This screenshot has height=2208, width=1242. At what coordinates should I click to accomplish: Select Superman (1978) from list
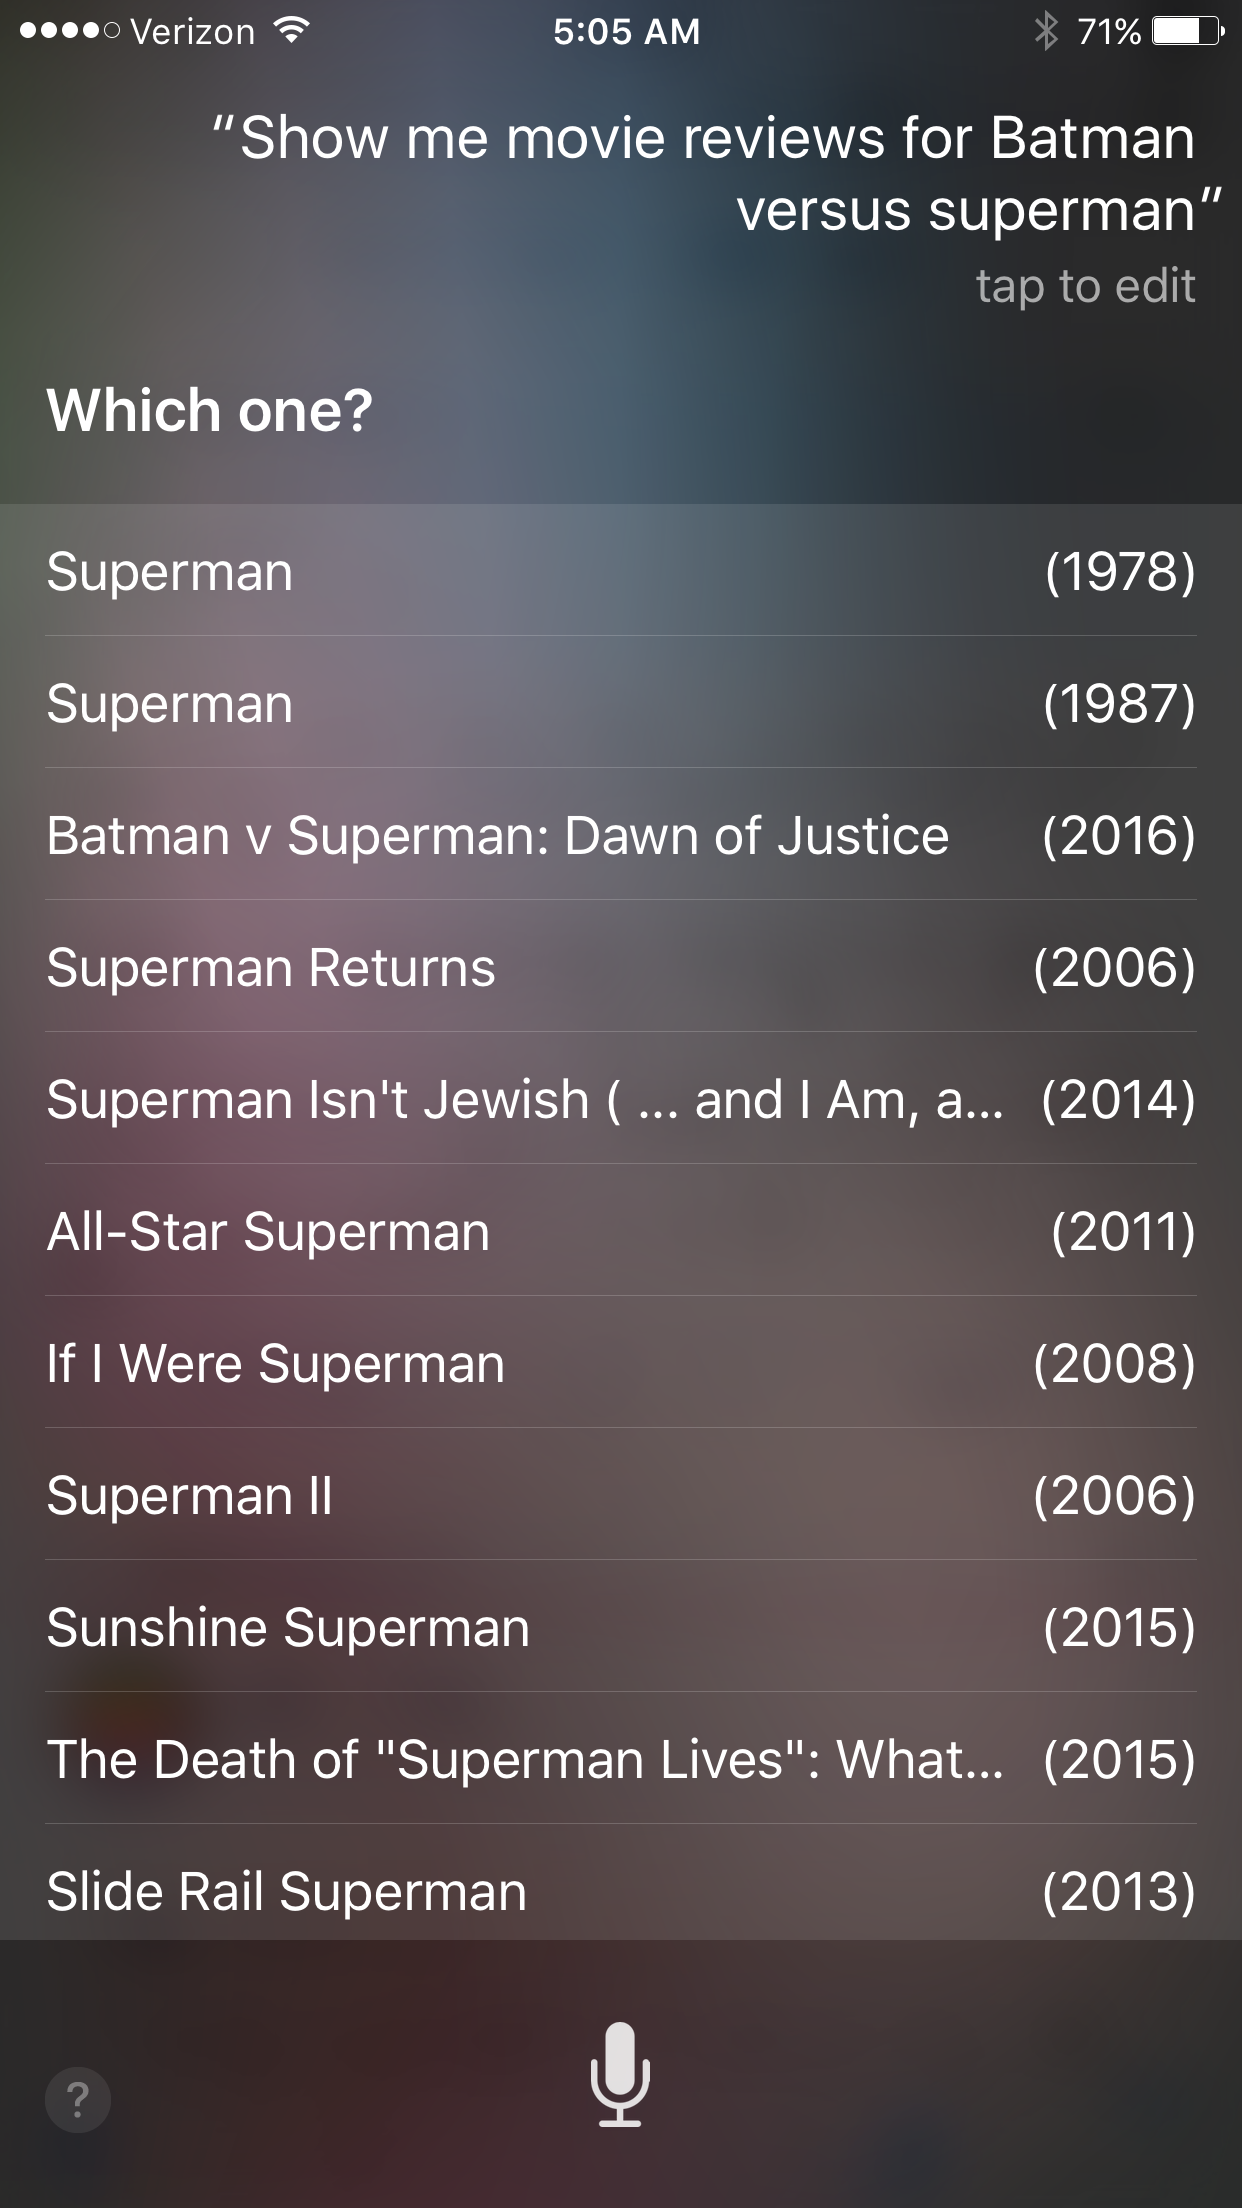point(621,571)
